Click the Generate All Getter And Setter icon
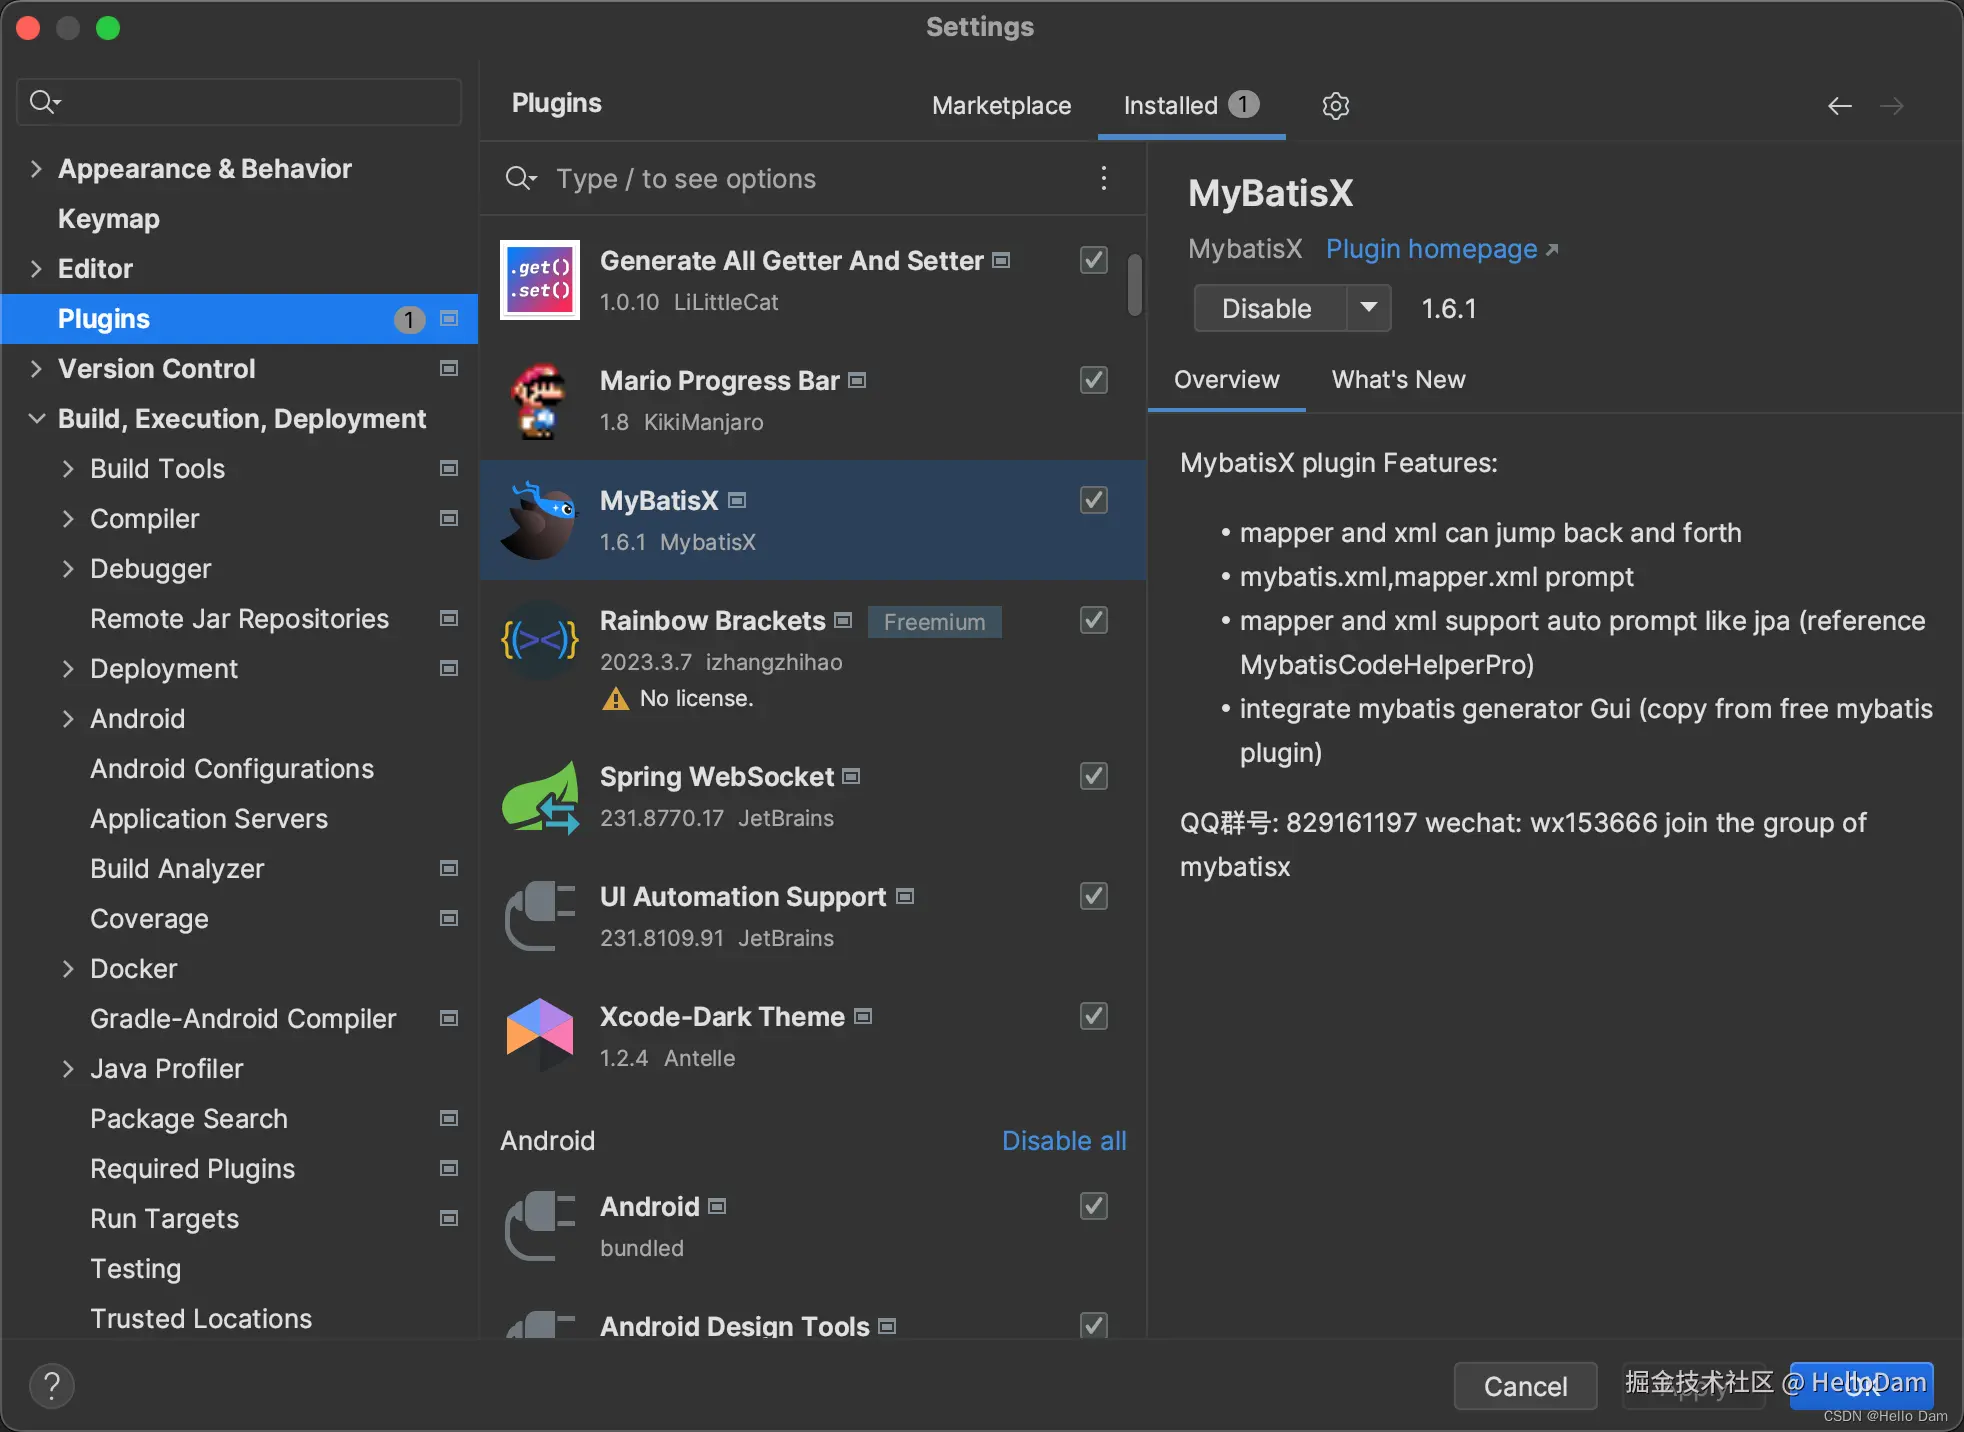Viewport: 1964px width, 1432px height. (539, 280)
